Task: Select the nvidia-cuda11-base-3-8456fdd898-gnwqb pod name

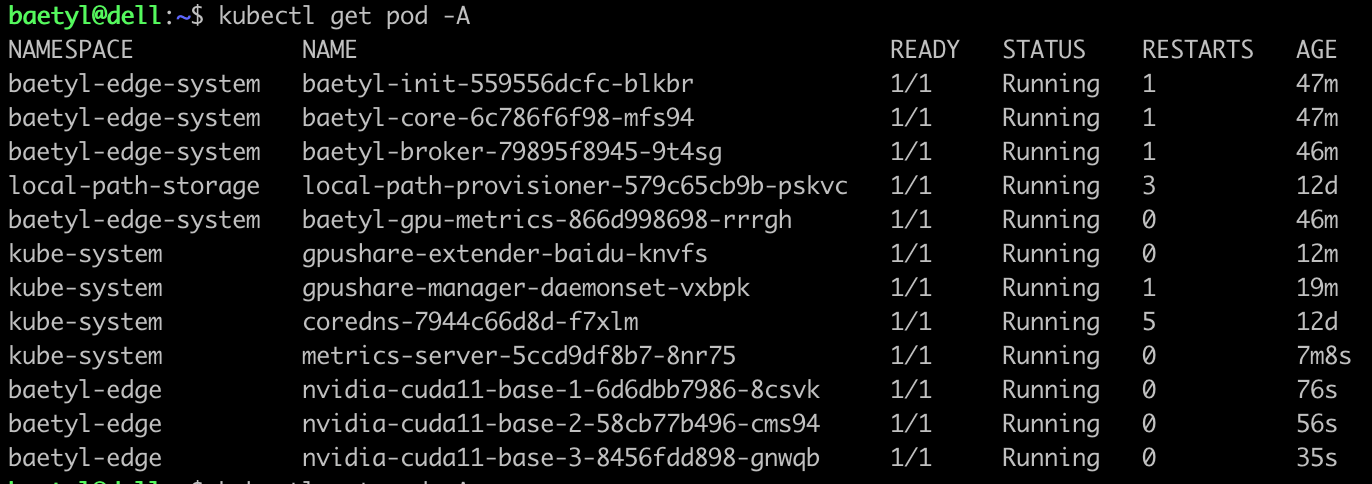Action: (561, 458)
